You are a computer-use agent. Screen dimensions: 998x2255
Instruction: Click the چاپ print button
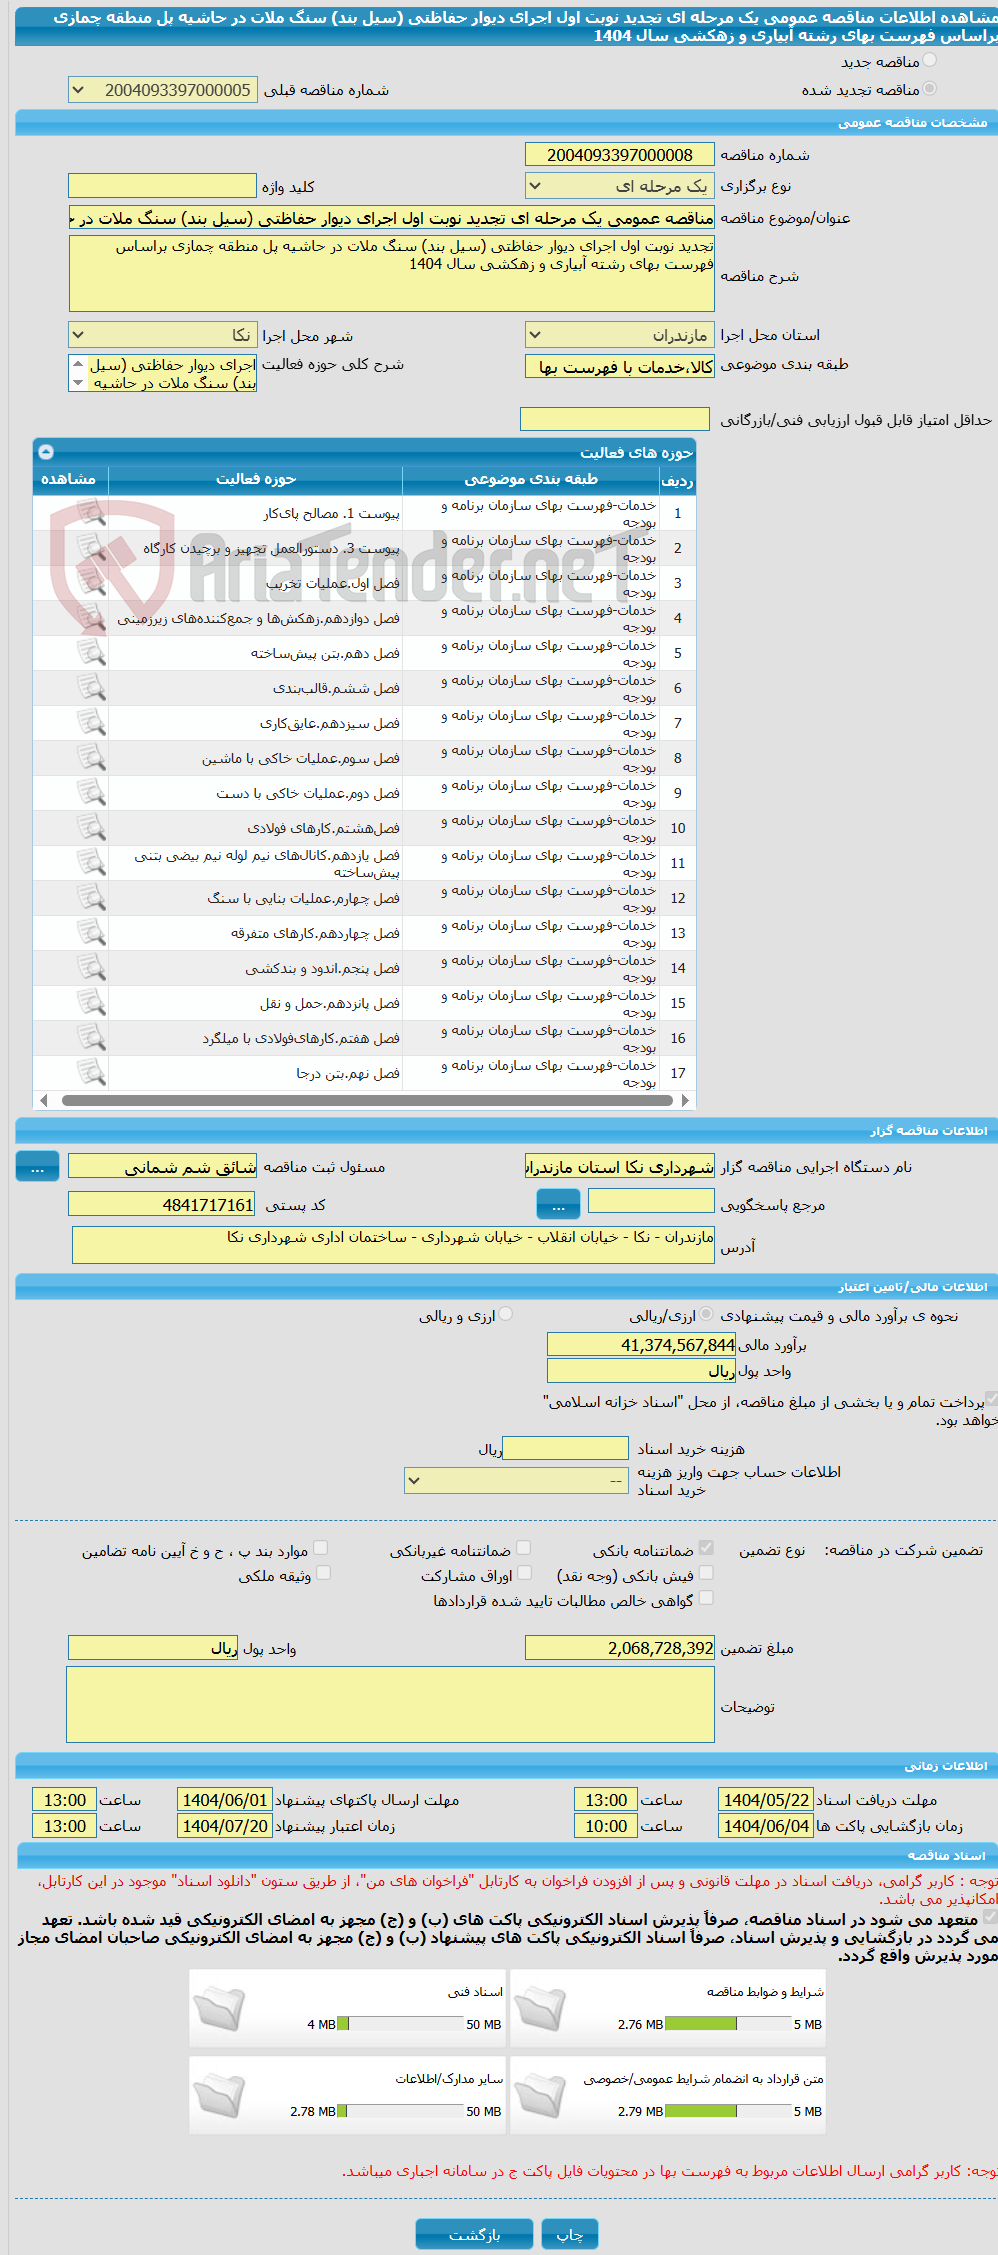point(570,2233)
